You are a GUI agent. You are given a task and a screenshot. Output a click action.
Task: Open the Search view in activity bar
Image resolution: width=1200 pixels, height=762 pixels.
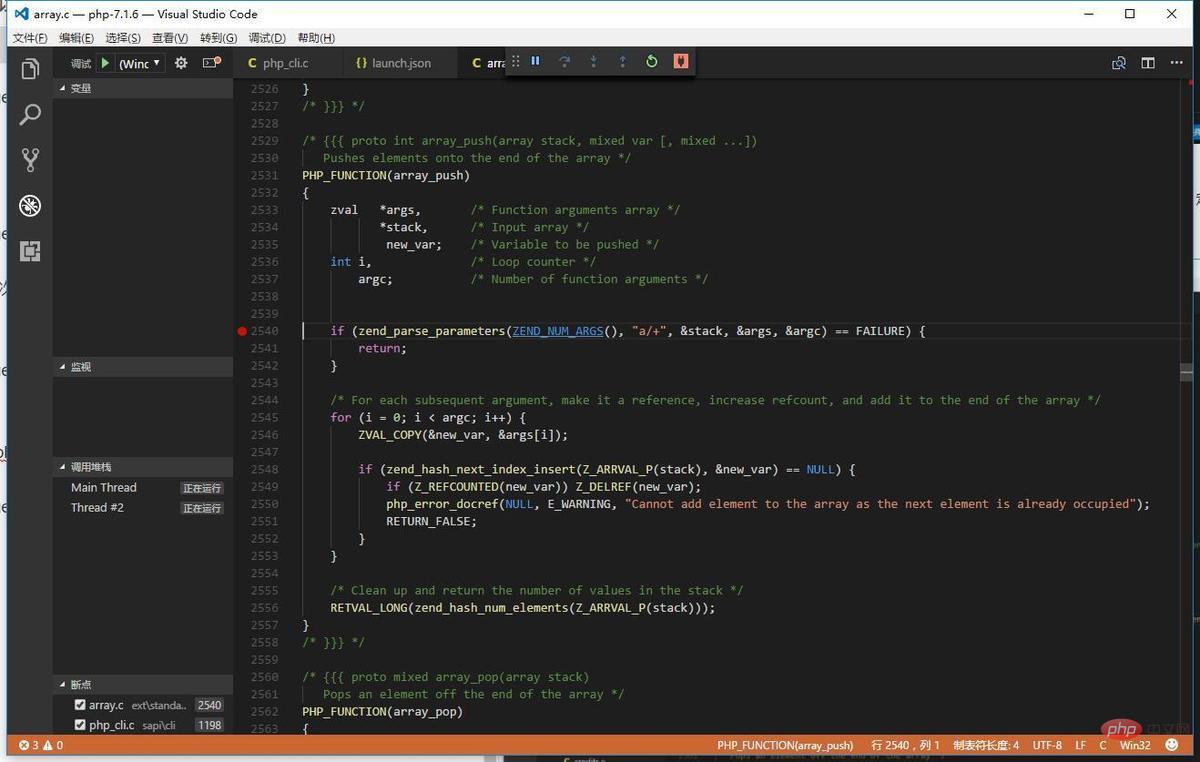coord(30,115)
